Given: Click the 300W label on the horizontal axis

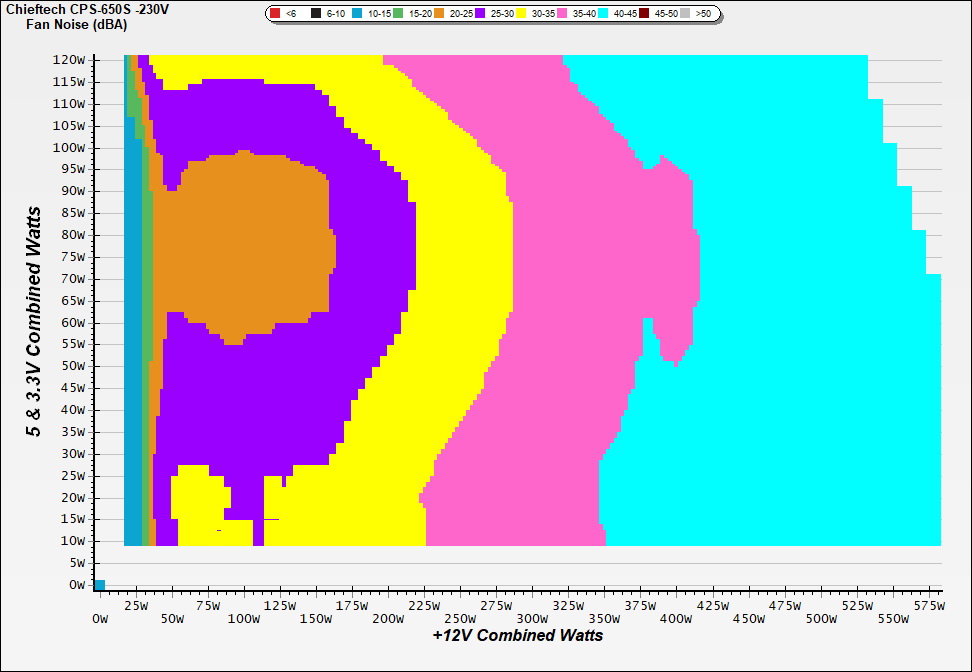Looking at the screenshot, I should [532, 619].
